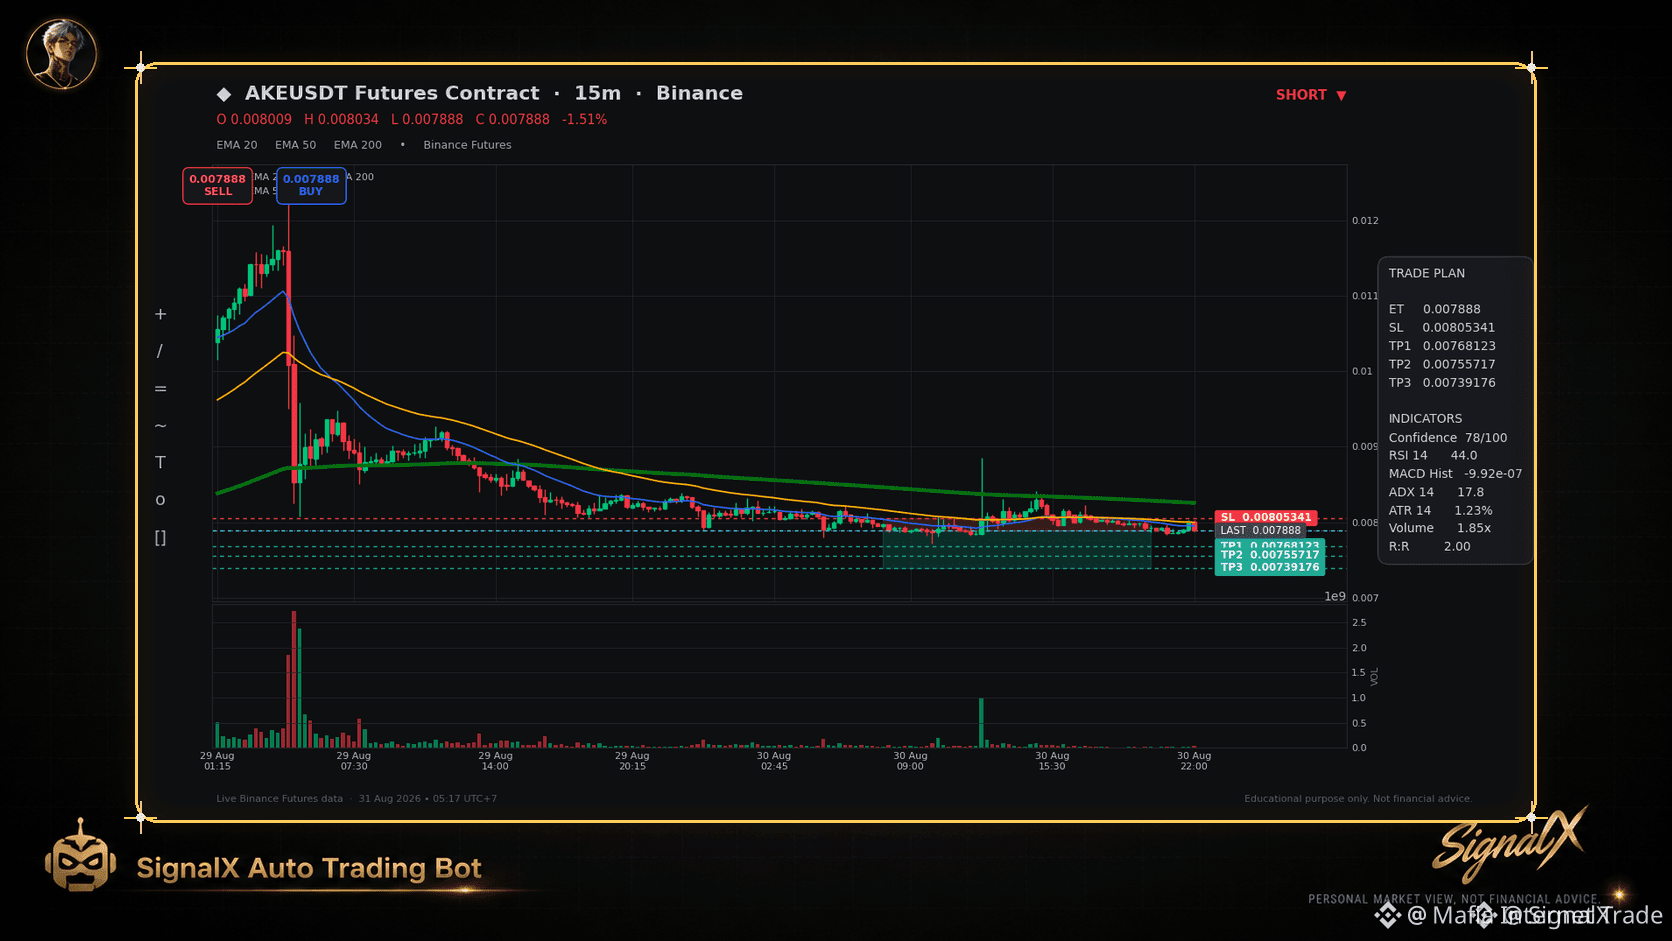Click the Binance exchange name in title
This screenshot has height=941, width=1672.
tap(699, 93)
